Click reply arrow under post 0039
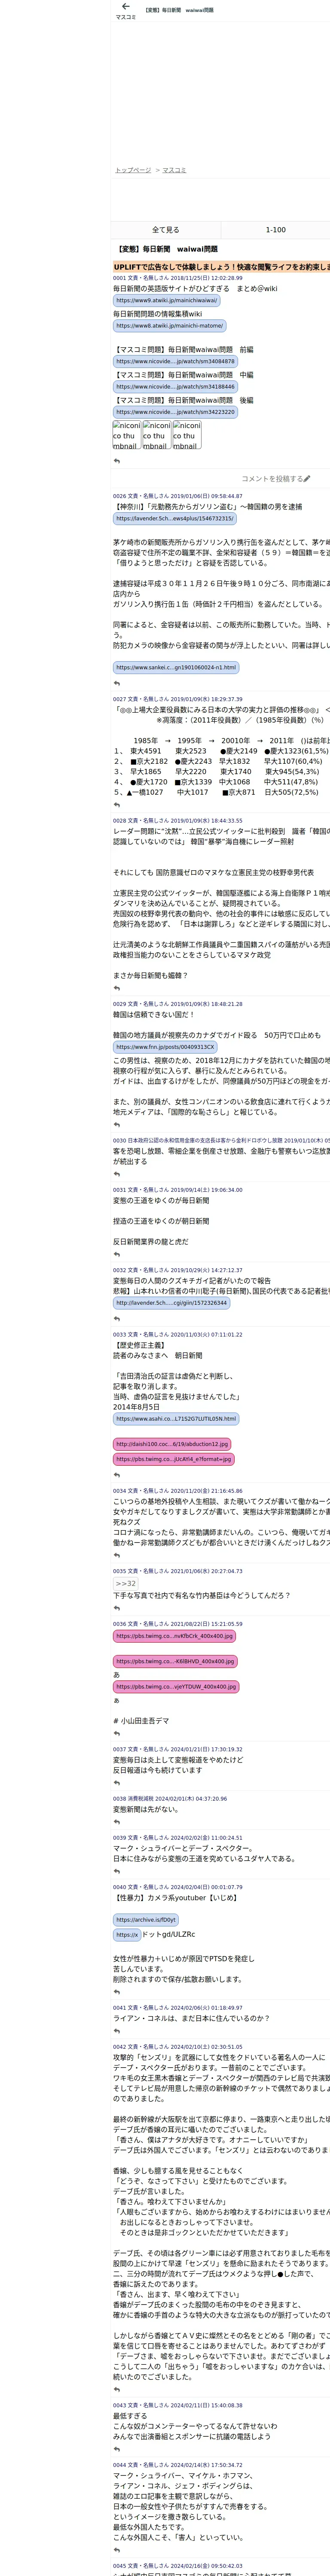 tap(117, 1872)
